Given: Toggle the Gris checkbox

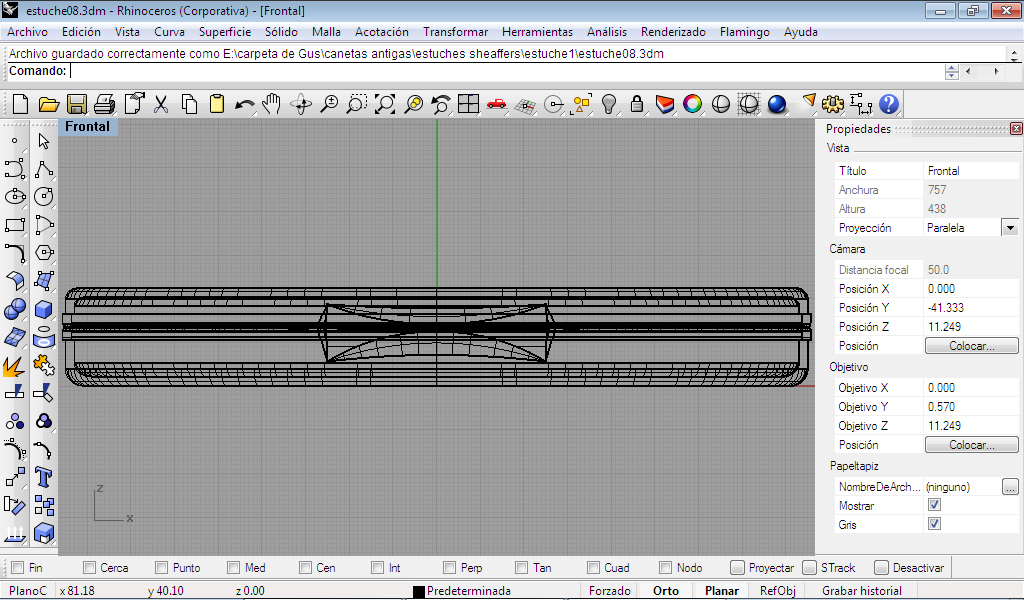Looking at the screenshot, I should tap(934, 524).
